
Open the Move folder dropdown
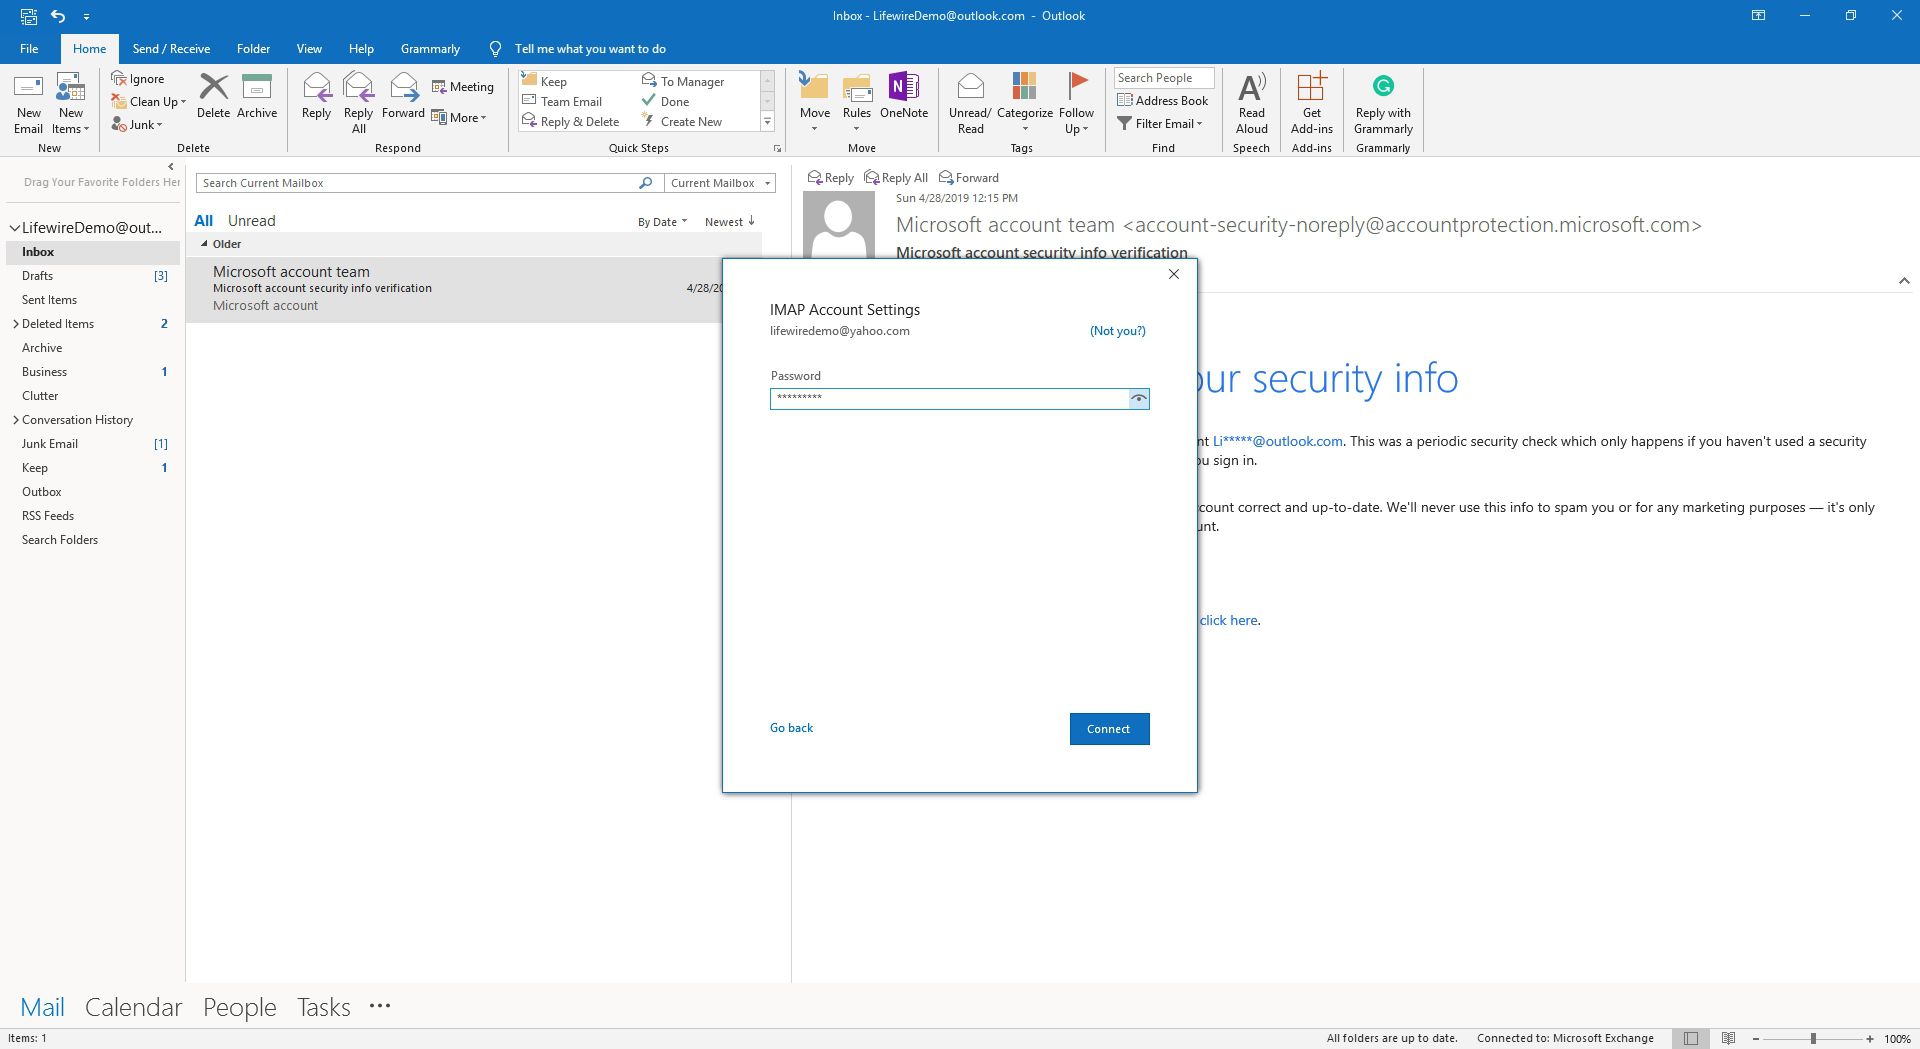pyautogui.click(x=815, y=103)
